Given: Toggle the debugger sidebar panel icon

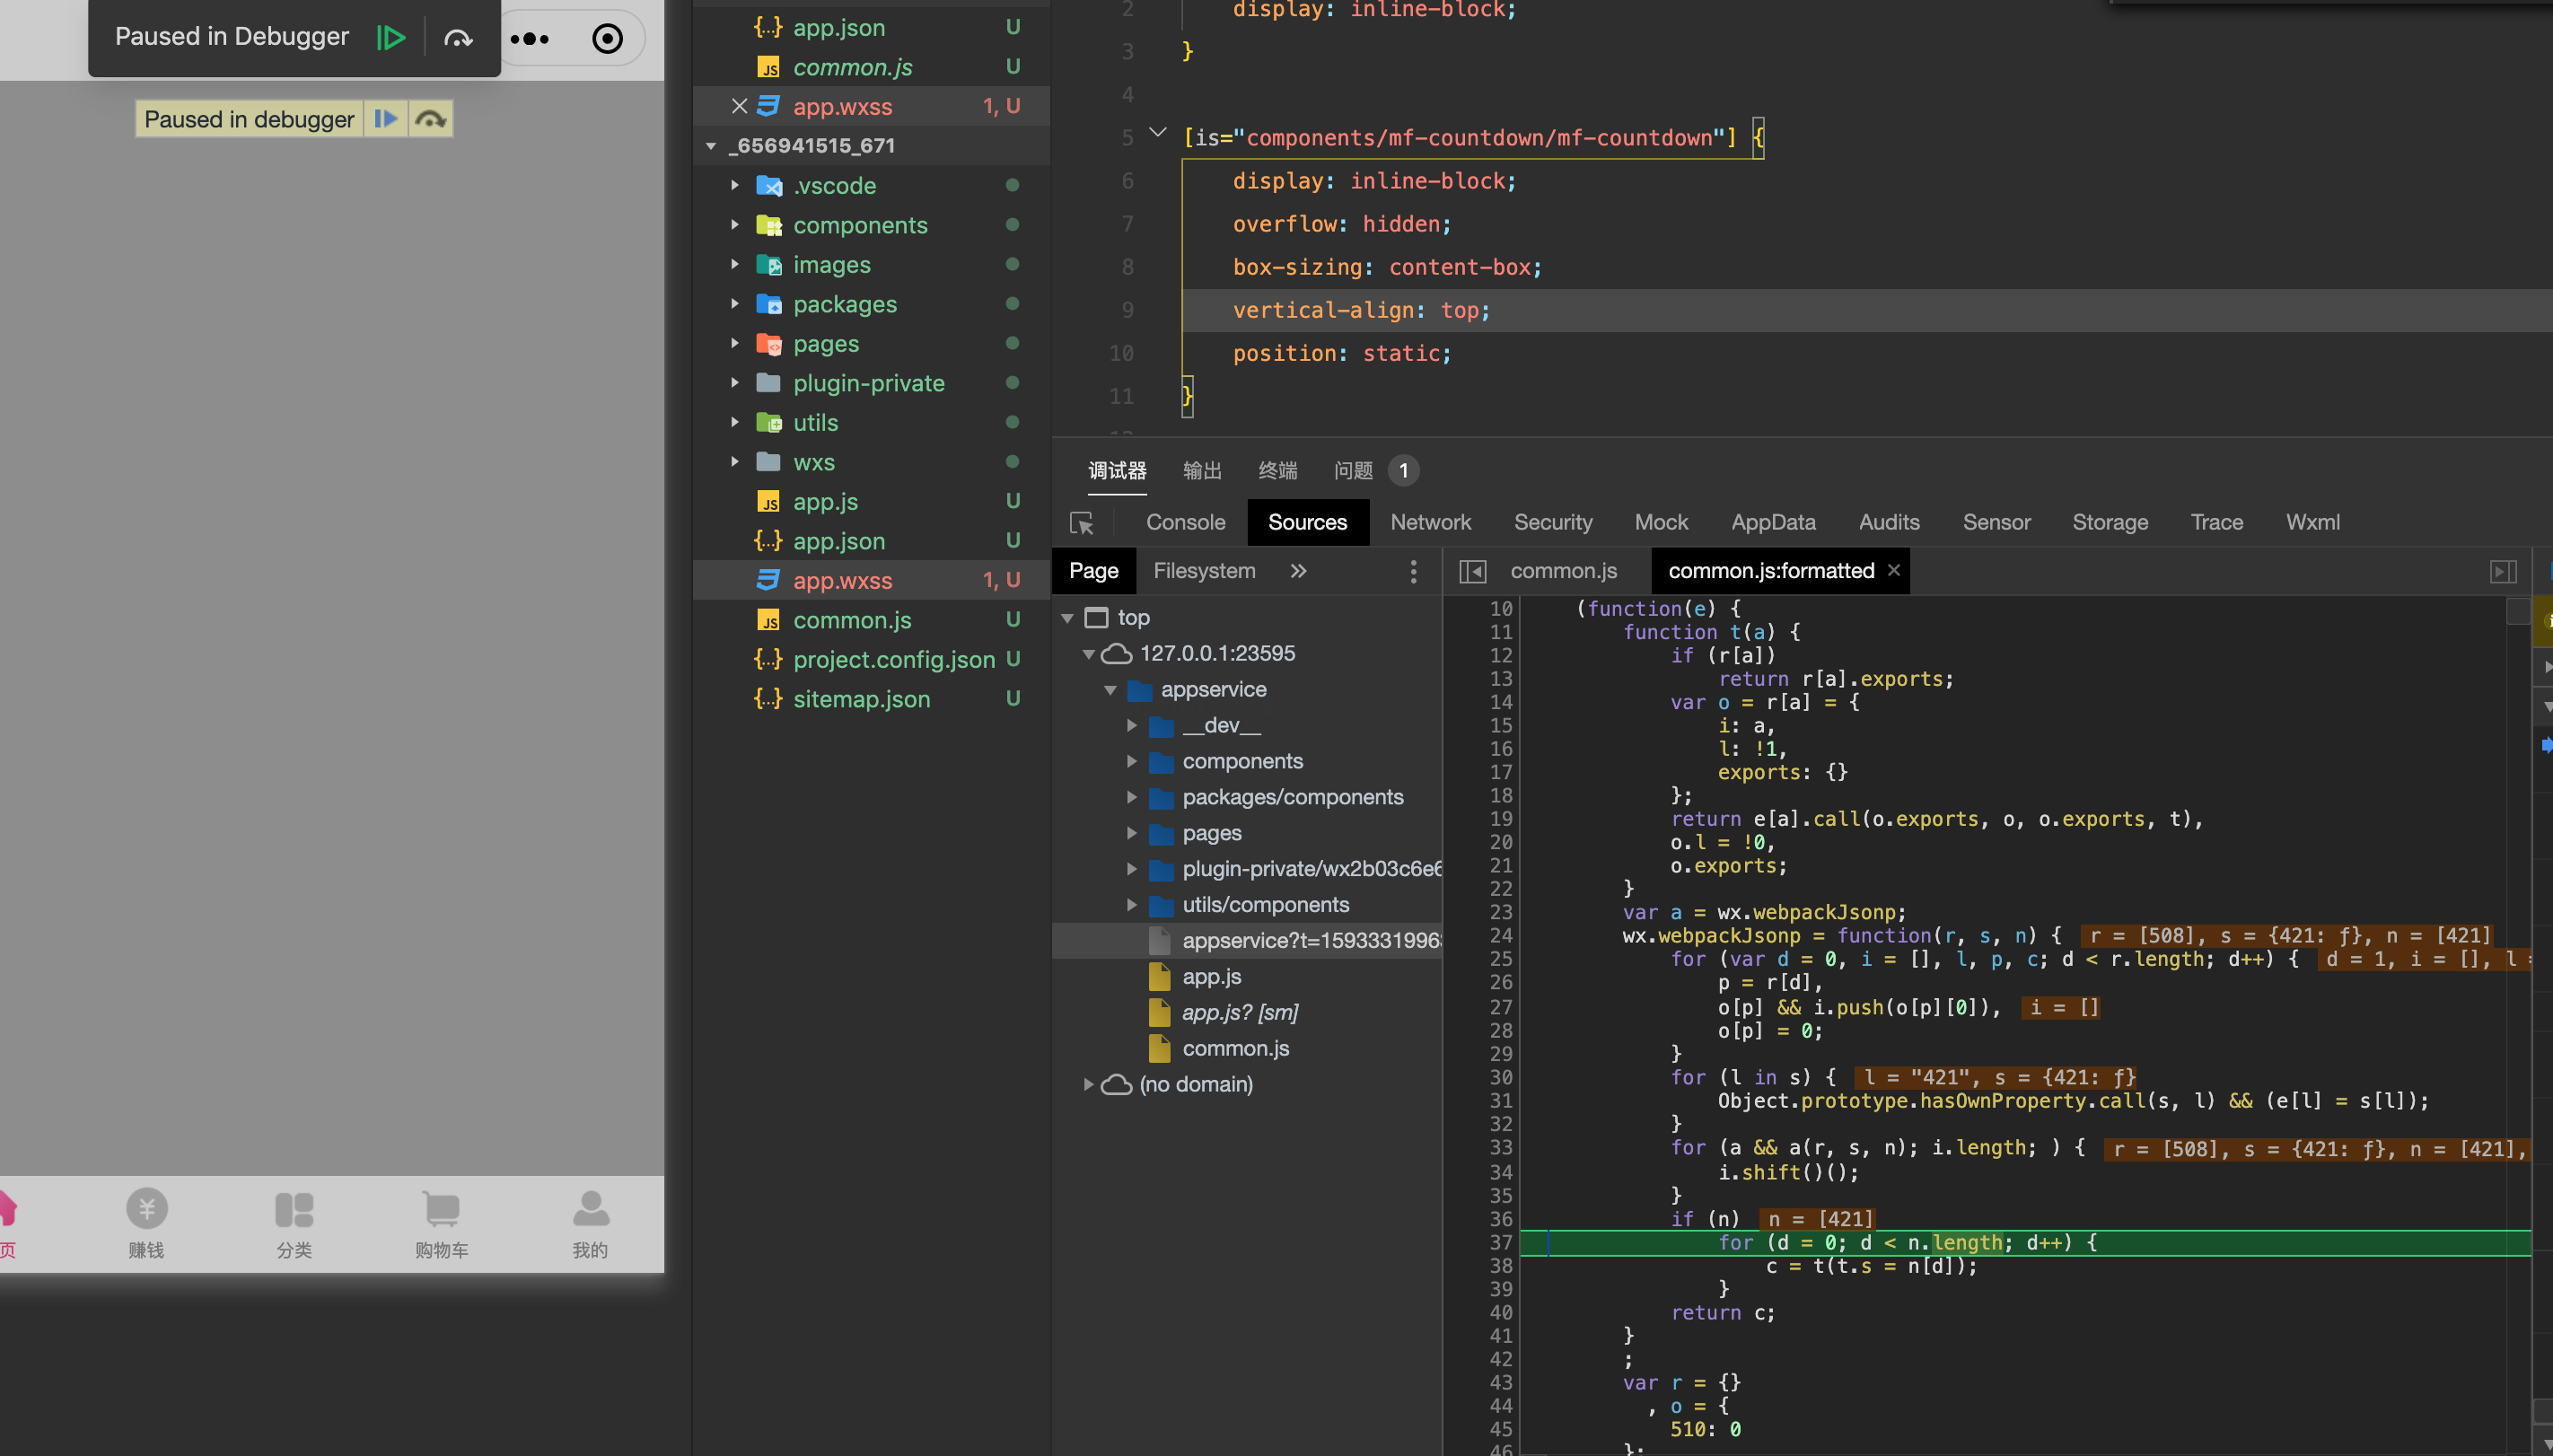Looking at the screenshot, I should tap(2502, 571).
